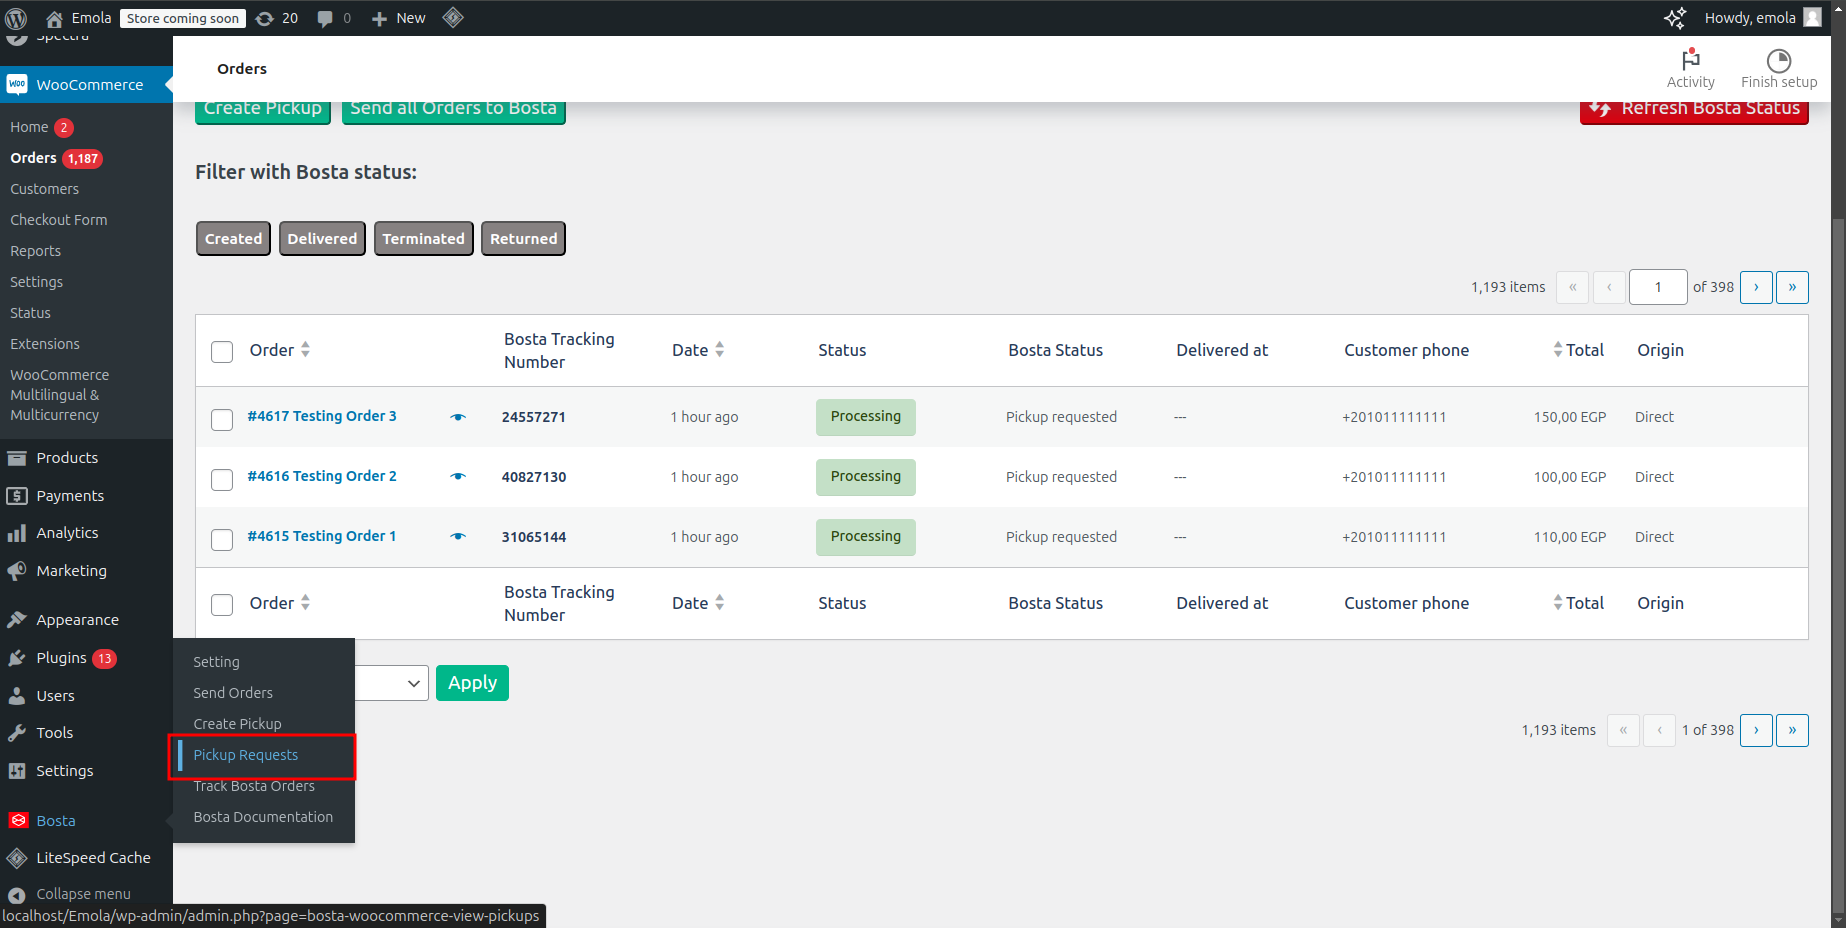Filter orders by Delivered Bosta status

pyautogui.click(x=322, y=239)
